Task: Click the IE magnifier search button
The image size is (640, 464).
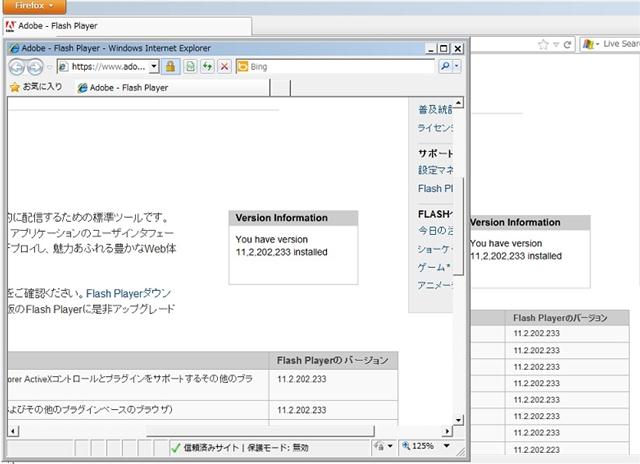Action: point(445,66)
